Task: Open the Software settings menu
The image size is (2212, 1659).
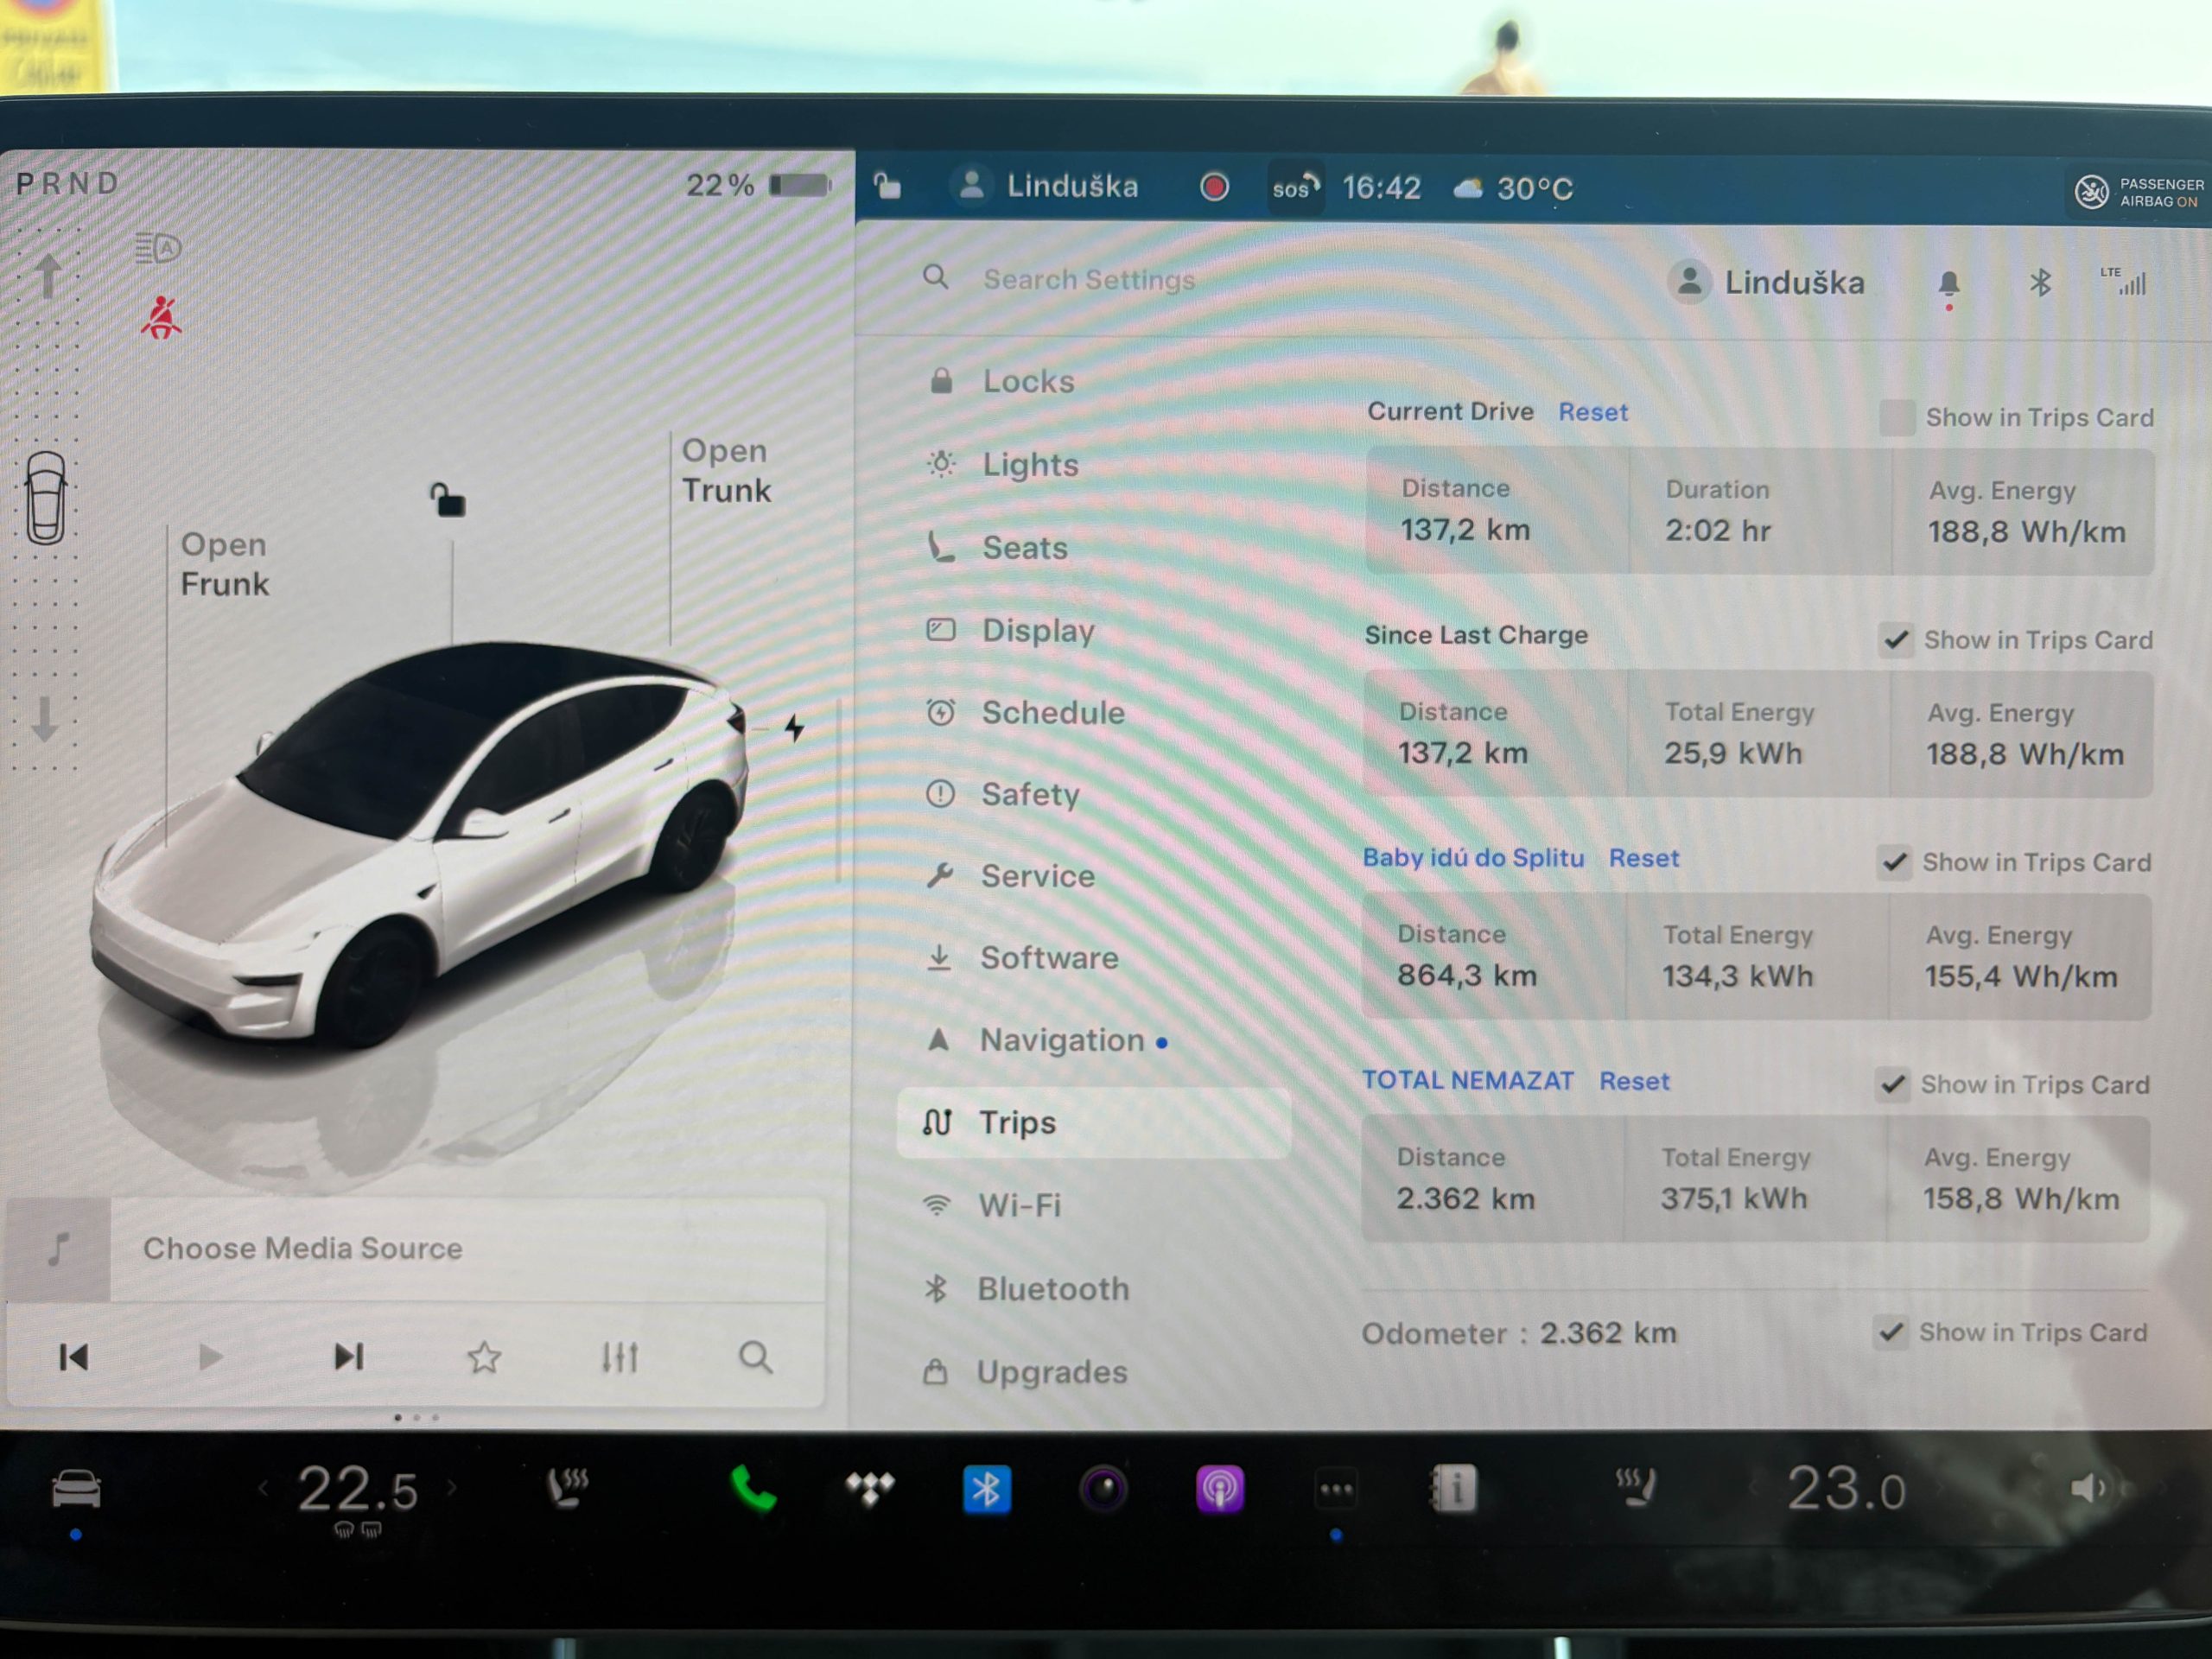Action: [1095, 958]
